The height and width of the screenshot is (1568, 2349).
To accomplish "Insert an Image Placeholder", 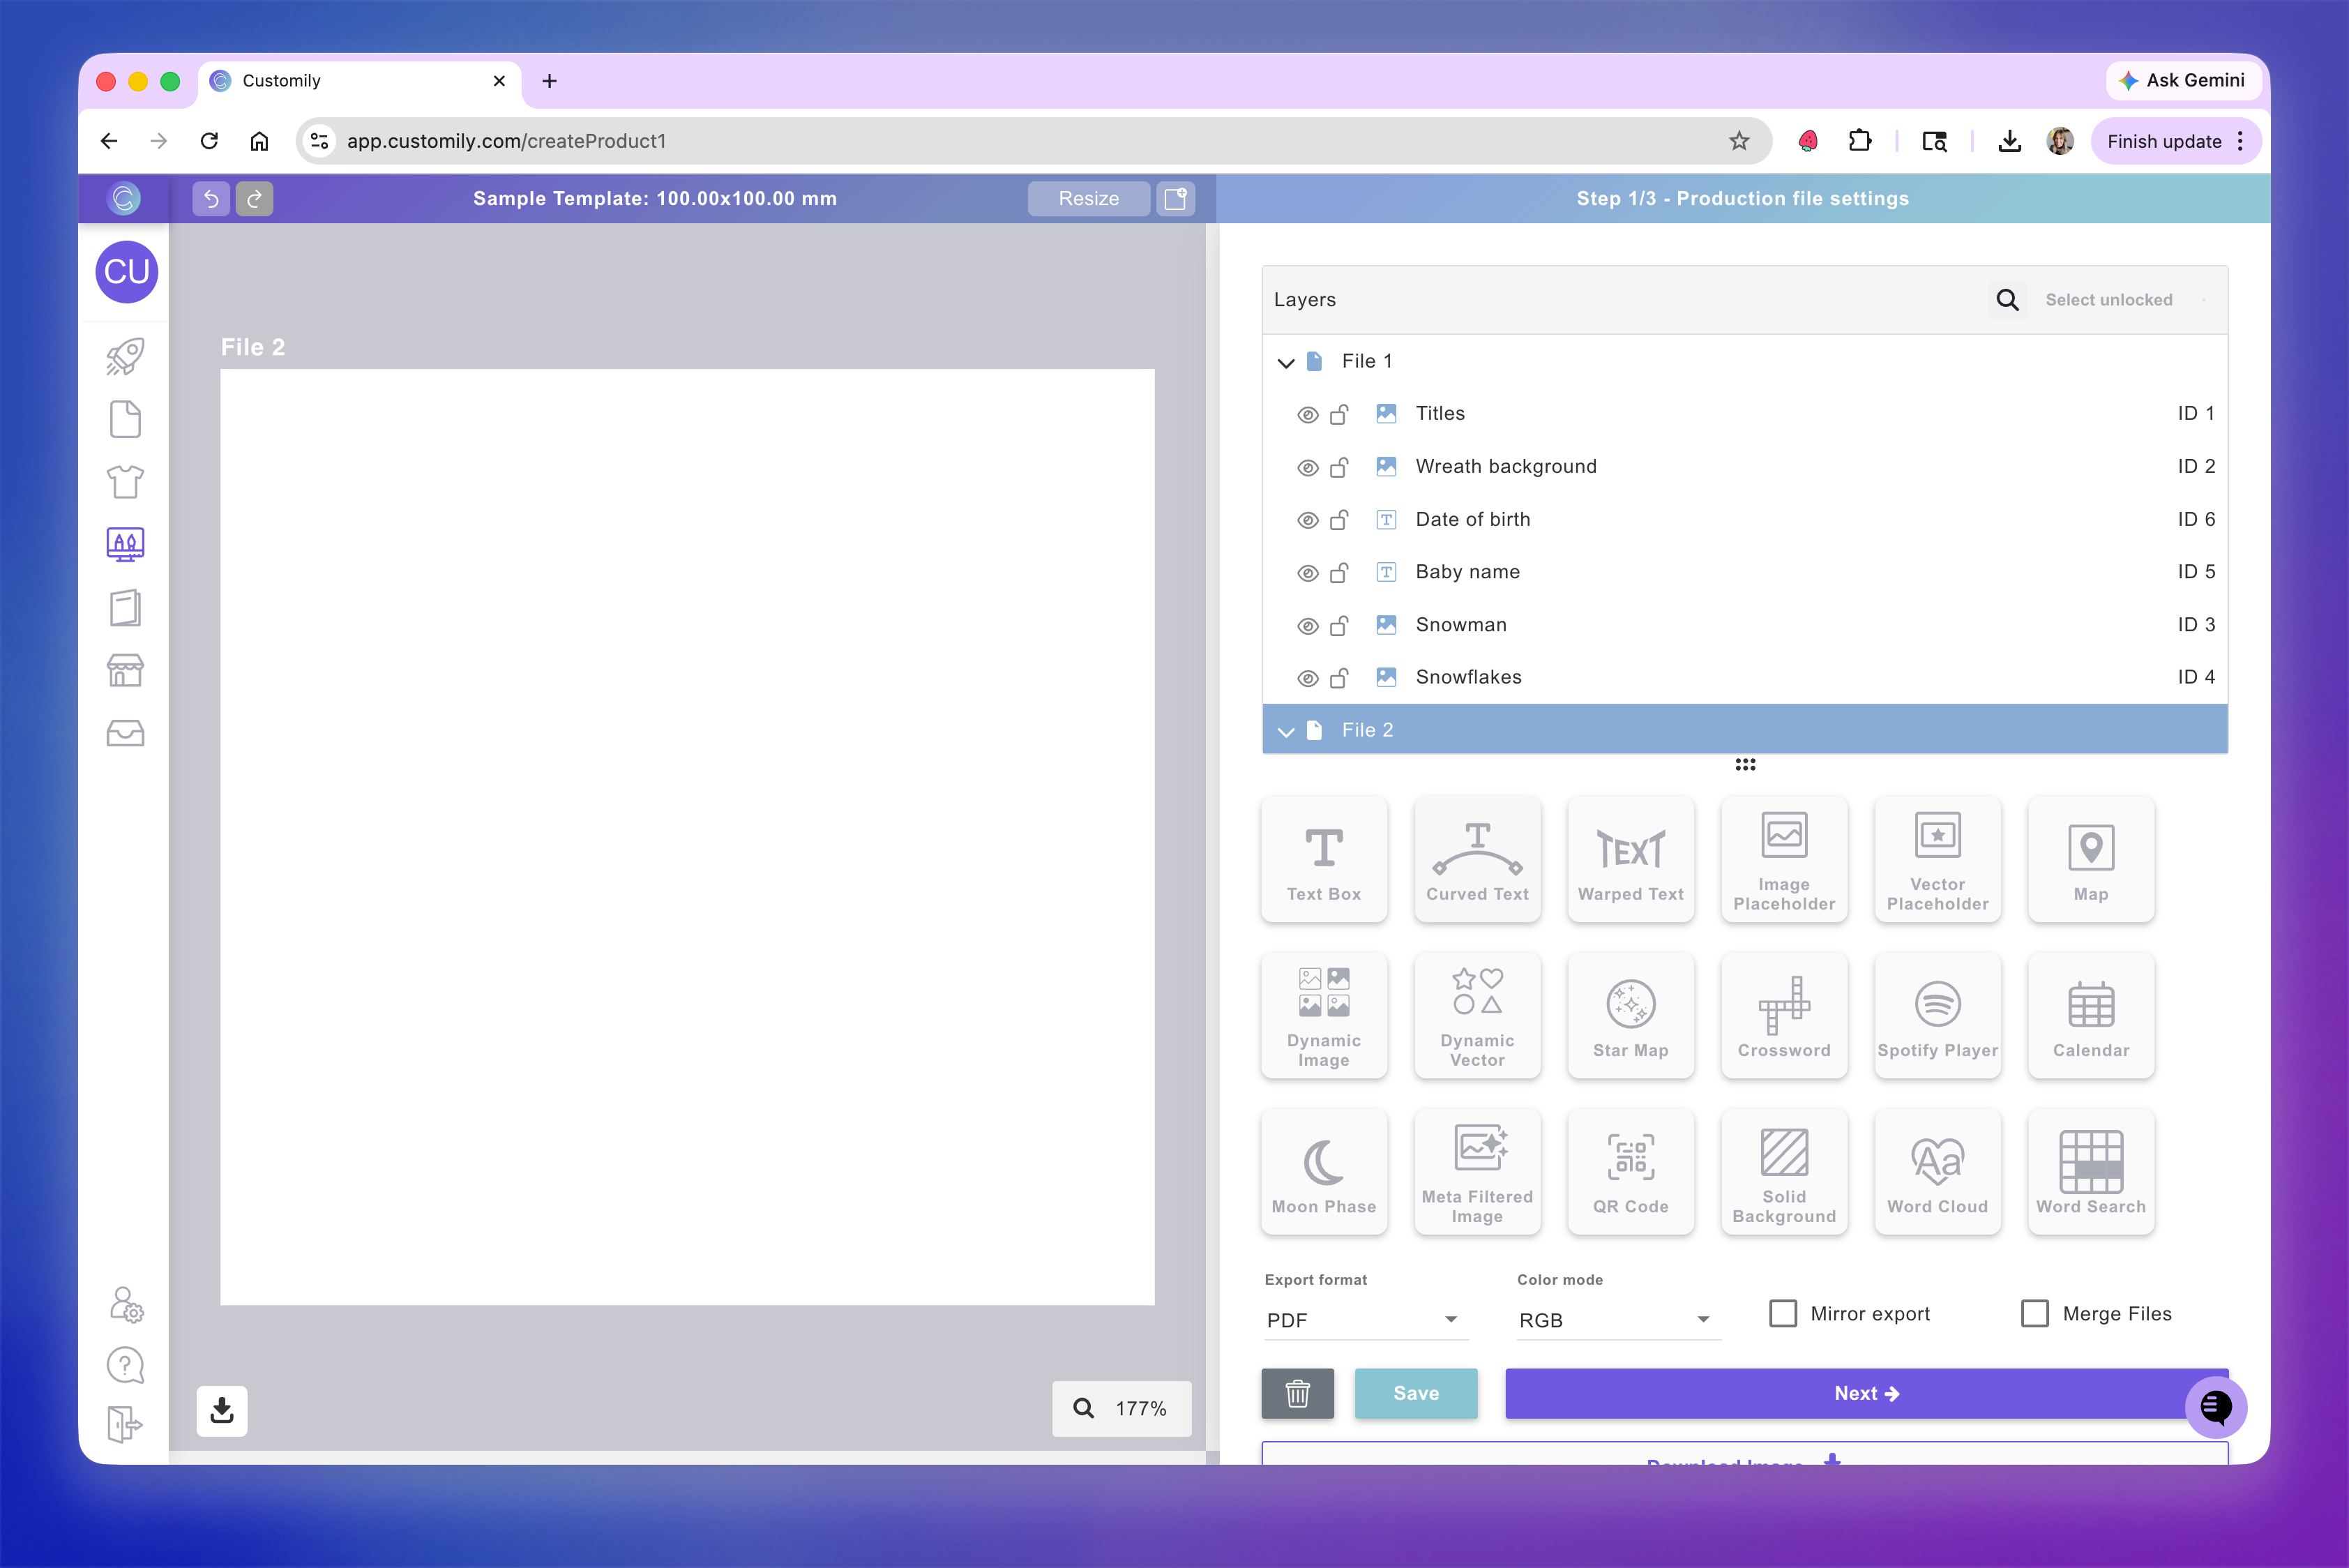I will (1784, 859).
